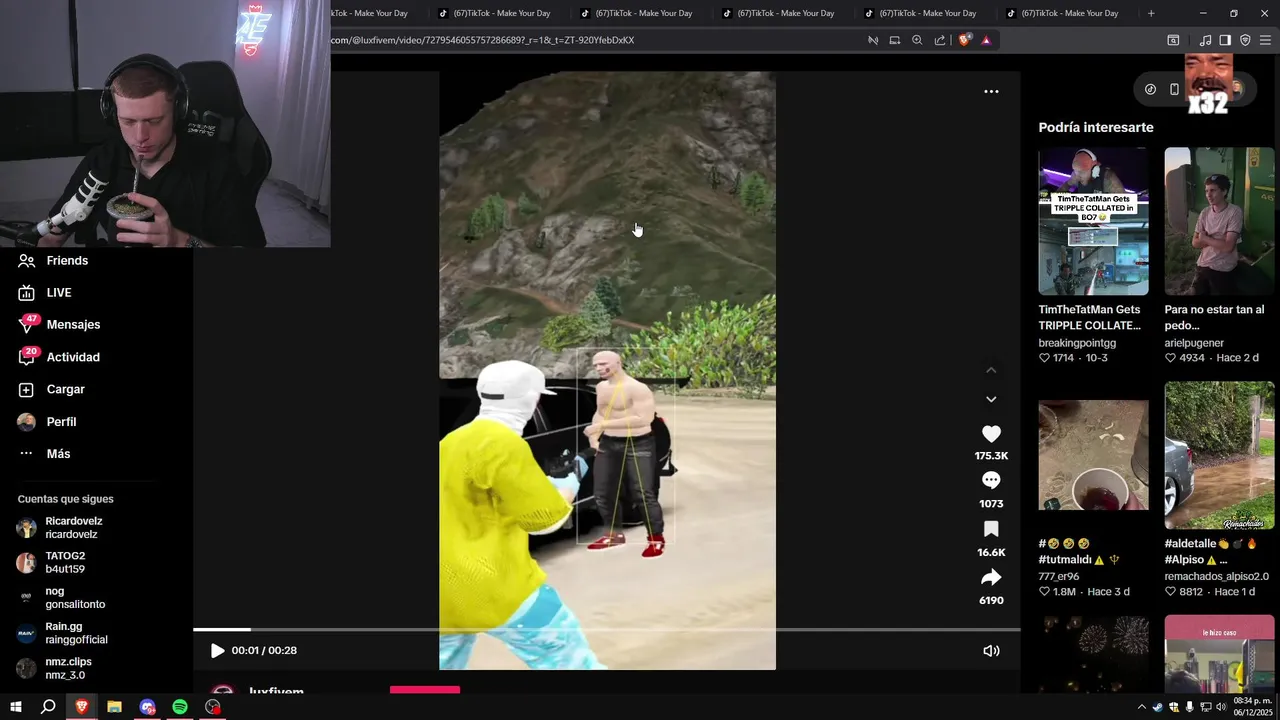Share the video using the arrow icon
The height and width of the screenshot is (720, 1280).
(991, 577)
